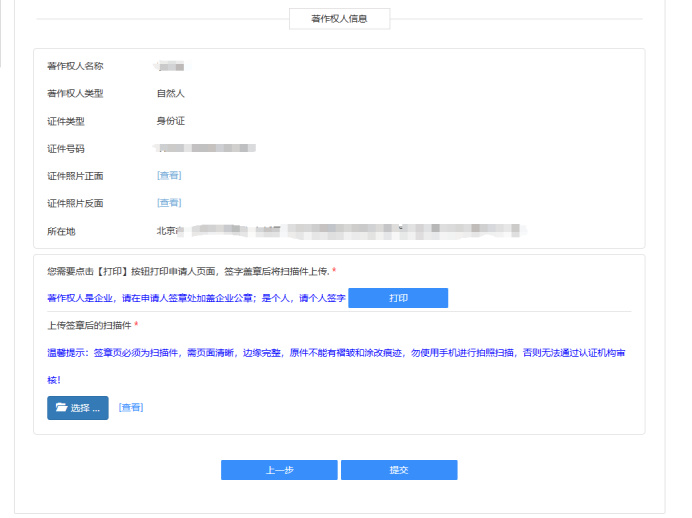Click the 证件类型 field label

click(x=66, y=121)
